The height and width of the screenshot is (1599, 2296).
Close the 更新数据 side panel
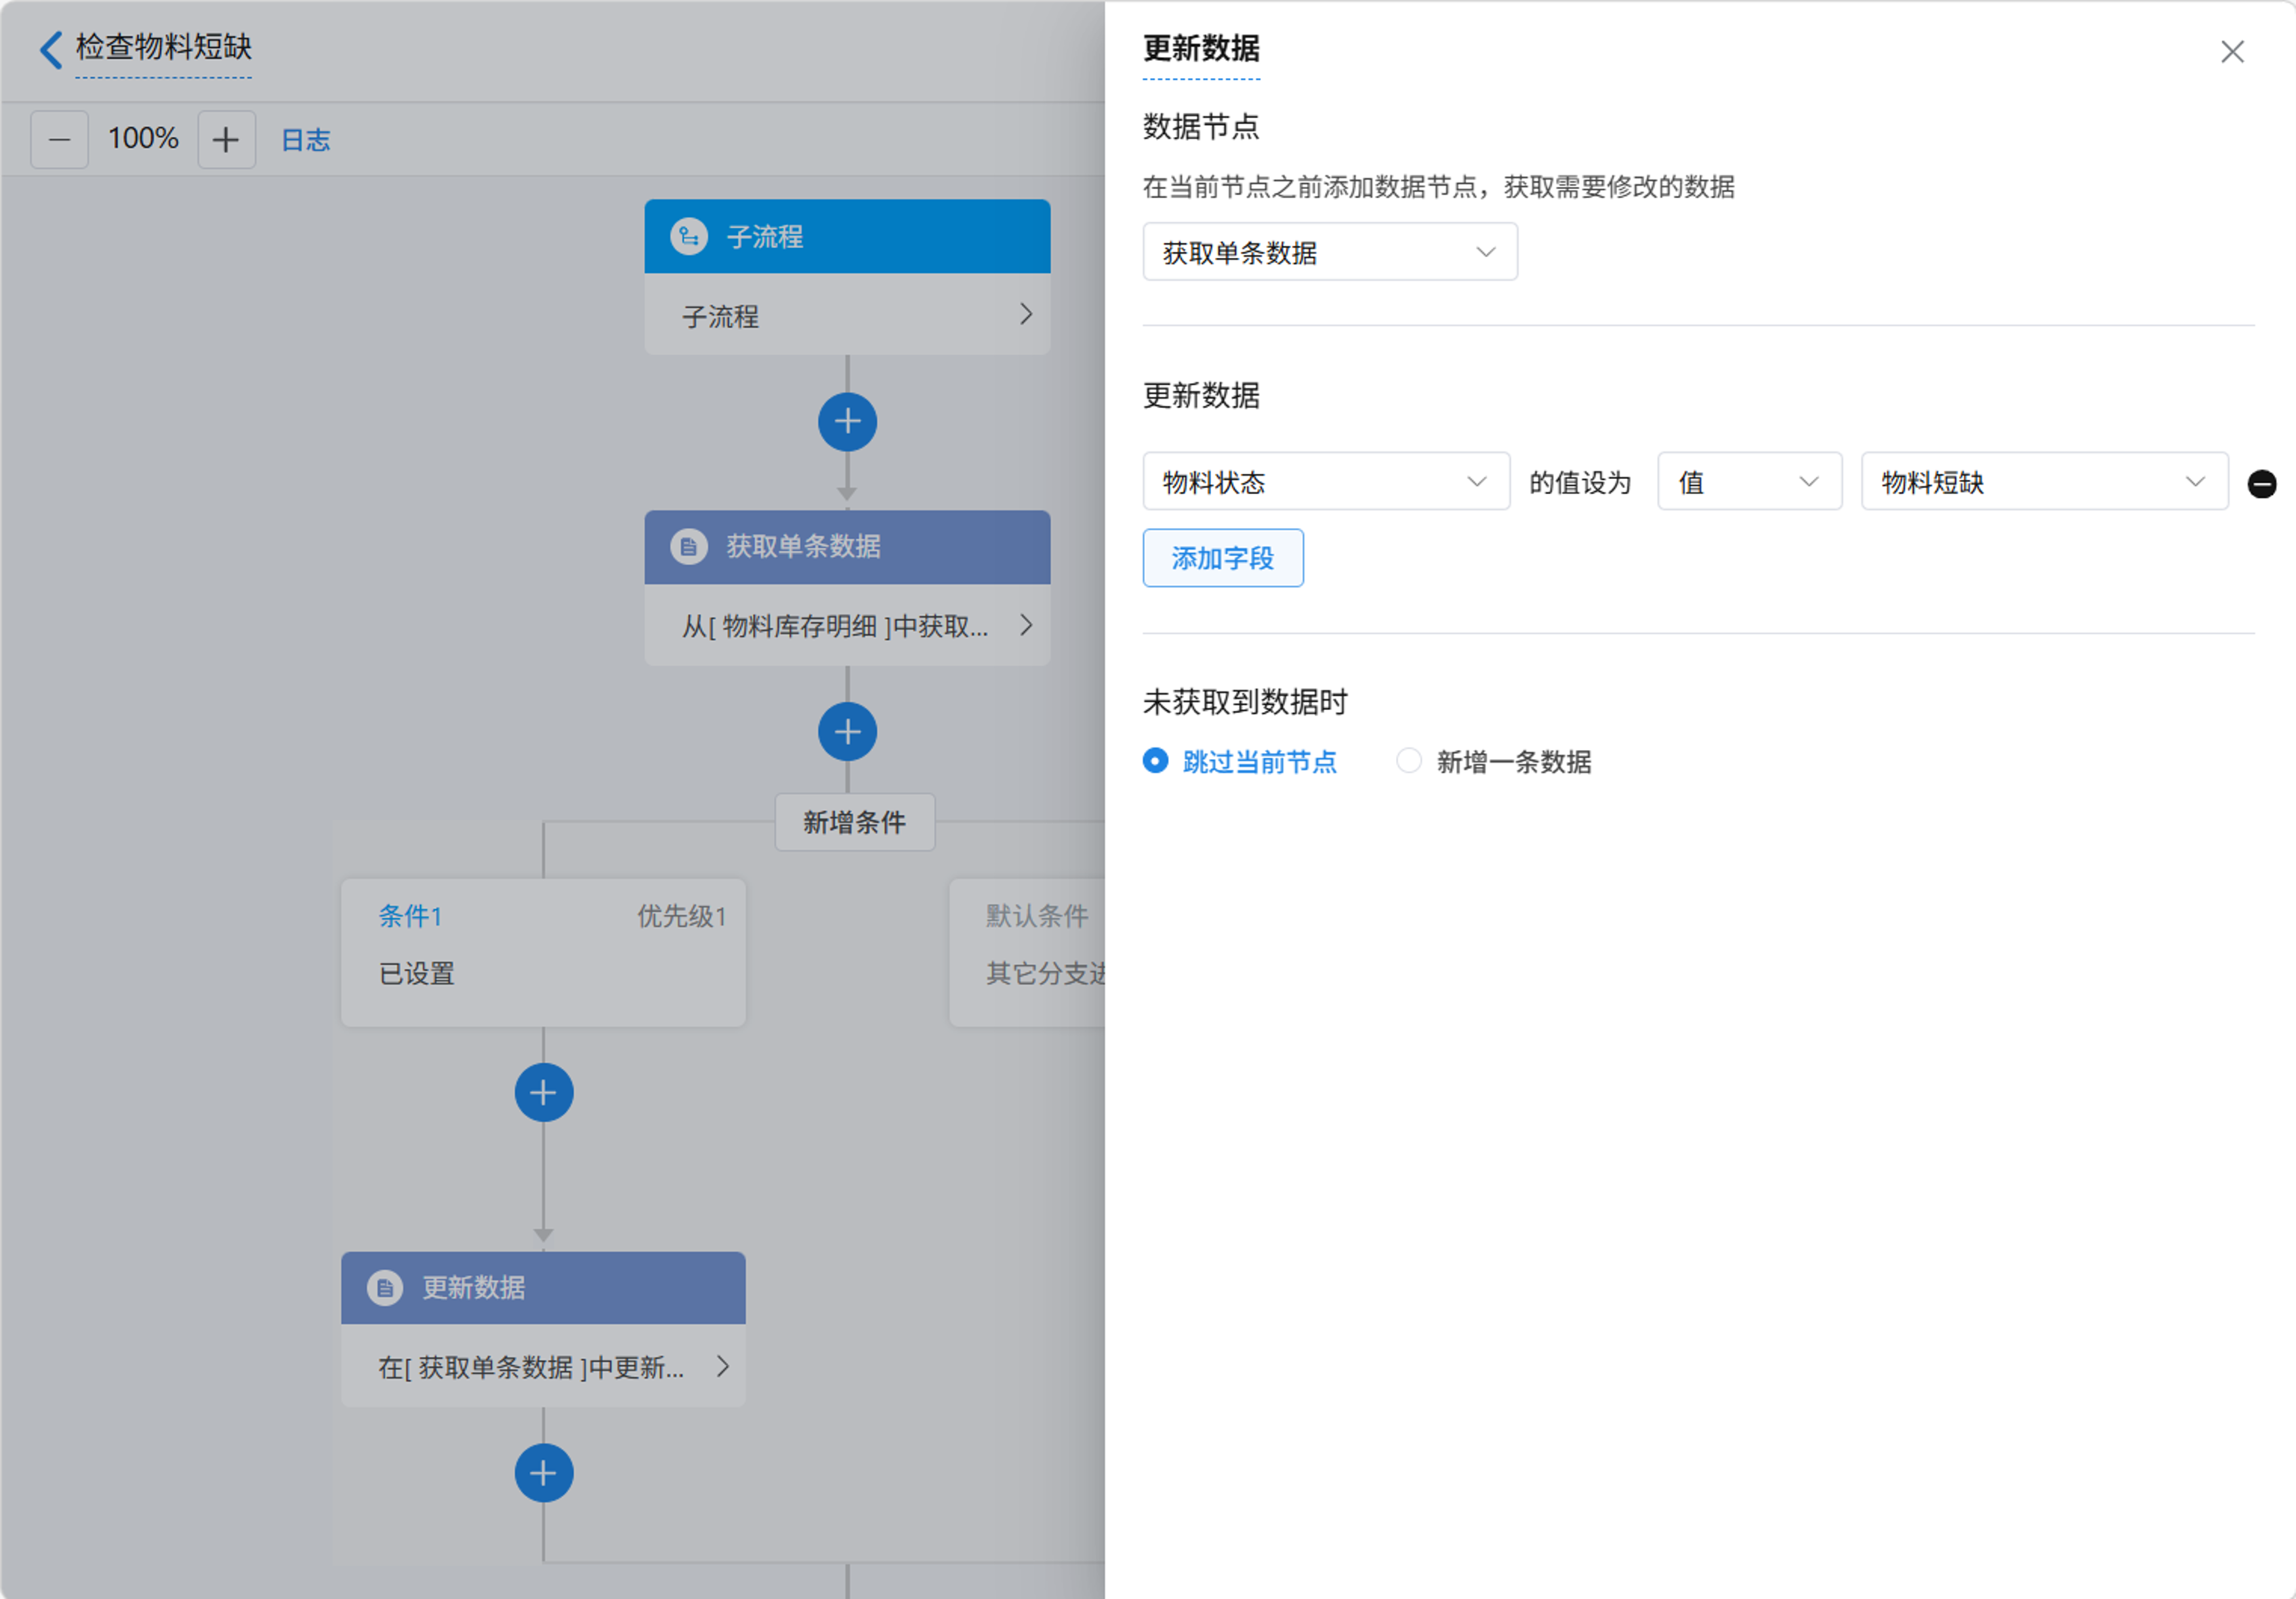(x=2232, y=52)
